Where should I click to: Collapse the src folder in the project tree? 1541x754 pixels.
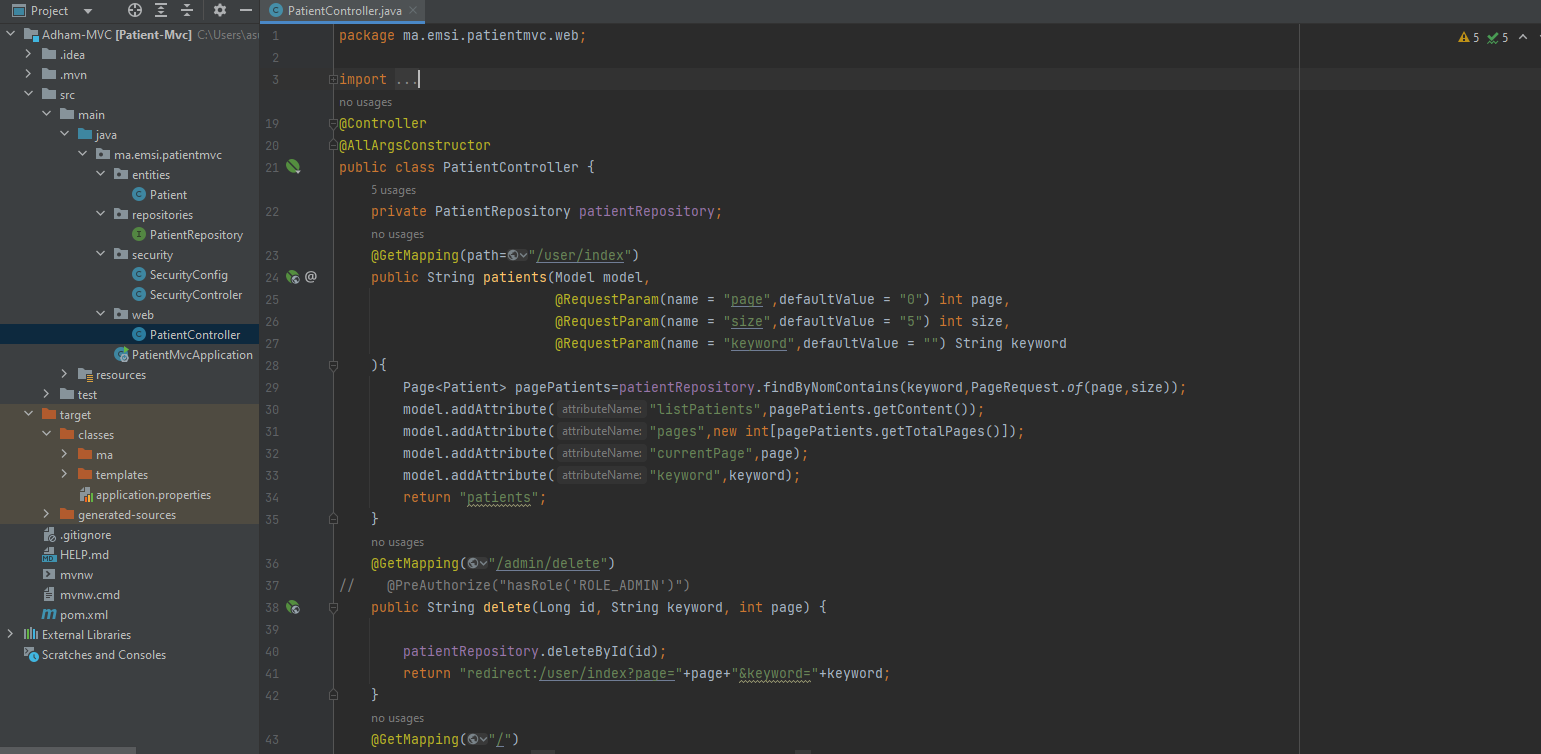click(27, 94)
